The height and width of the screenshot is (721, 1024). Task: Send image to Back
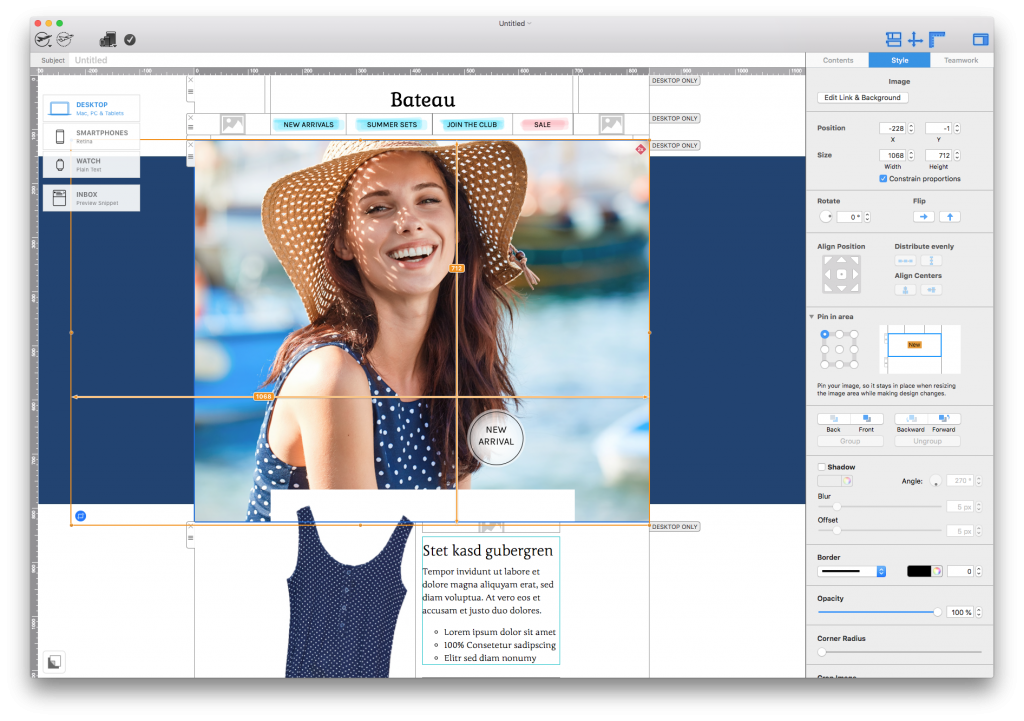click(834, 419)
